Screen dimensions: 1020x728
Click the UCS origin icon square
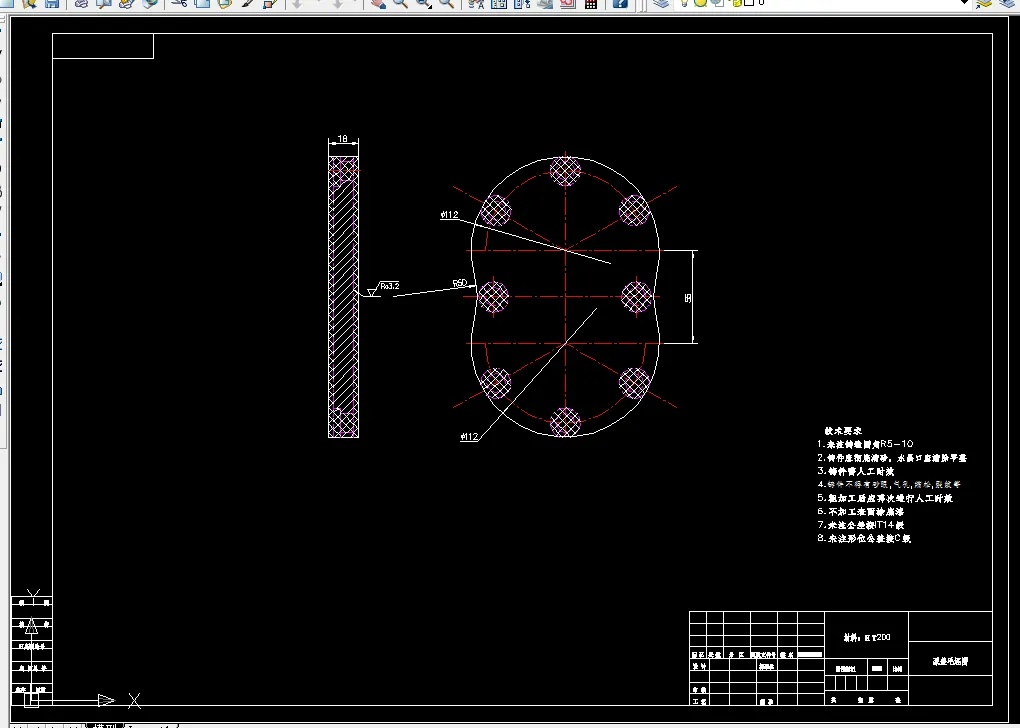tap(31, 700)
